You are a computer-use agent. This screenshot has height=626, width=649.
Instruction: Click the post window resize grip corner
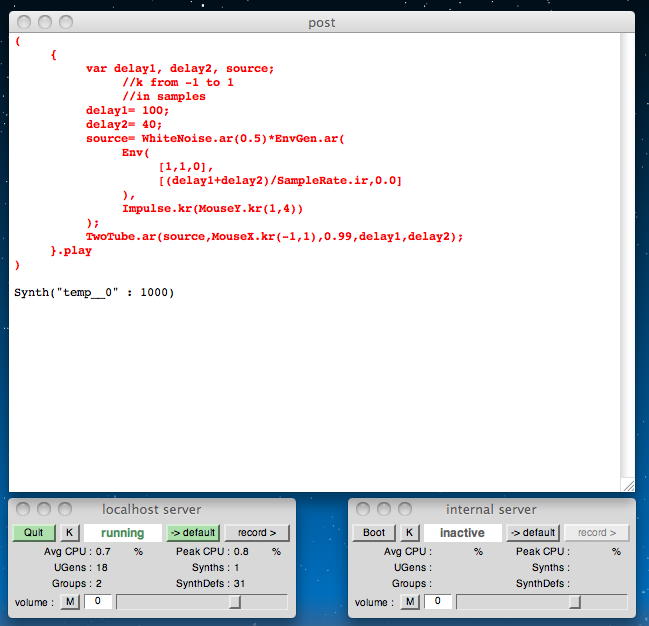[627, 485]
